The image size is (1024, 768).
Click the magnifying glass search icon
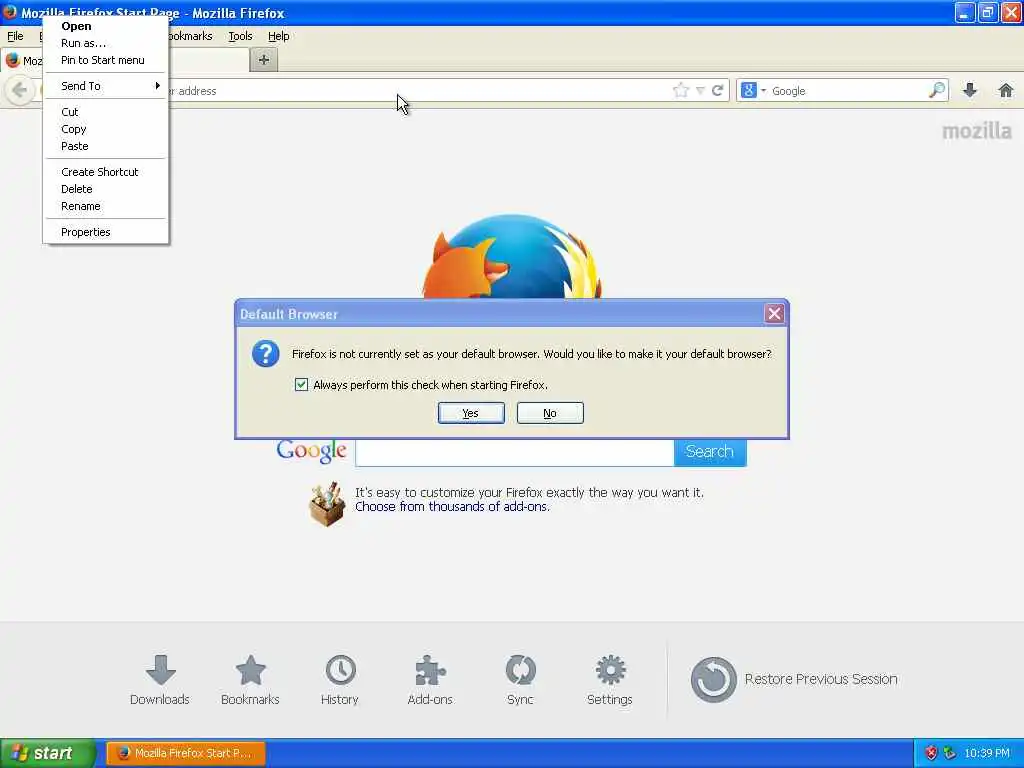pyautogui.click(x=936, y=90)
